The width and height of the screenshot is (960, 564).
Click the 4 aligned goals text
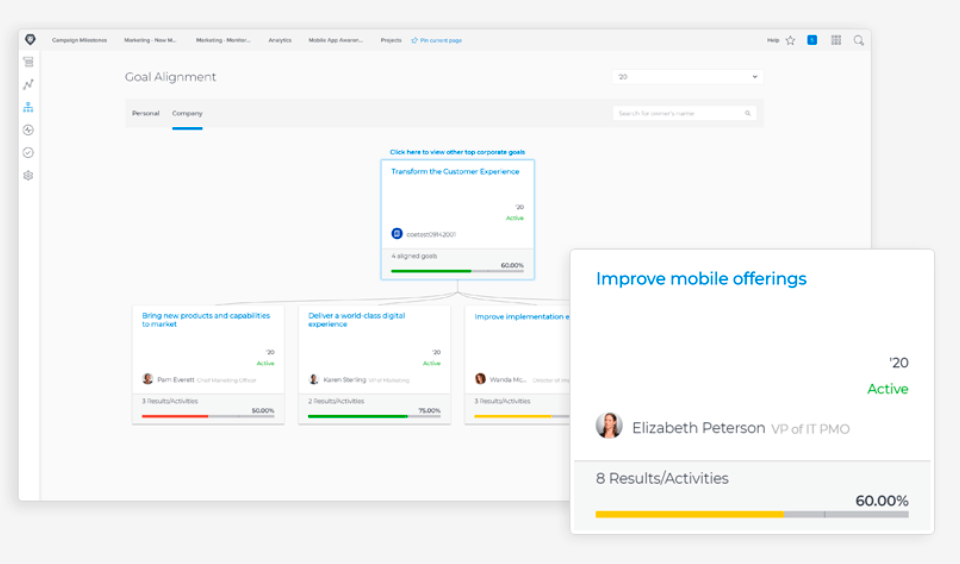point(414,256)
